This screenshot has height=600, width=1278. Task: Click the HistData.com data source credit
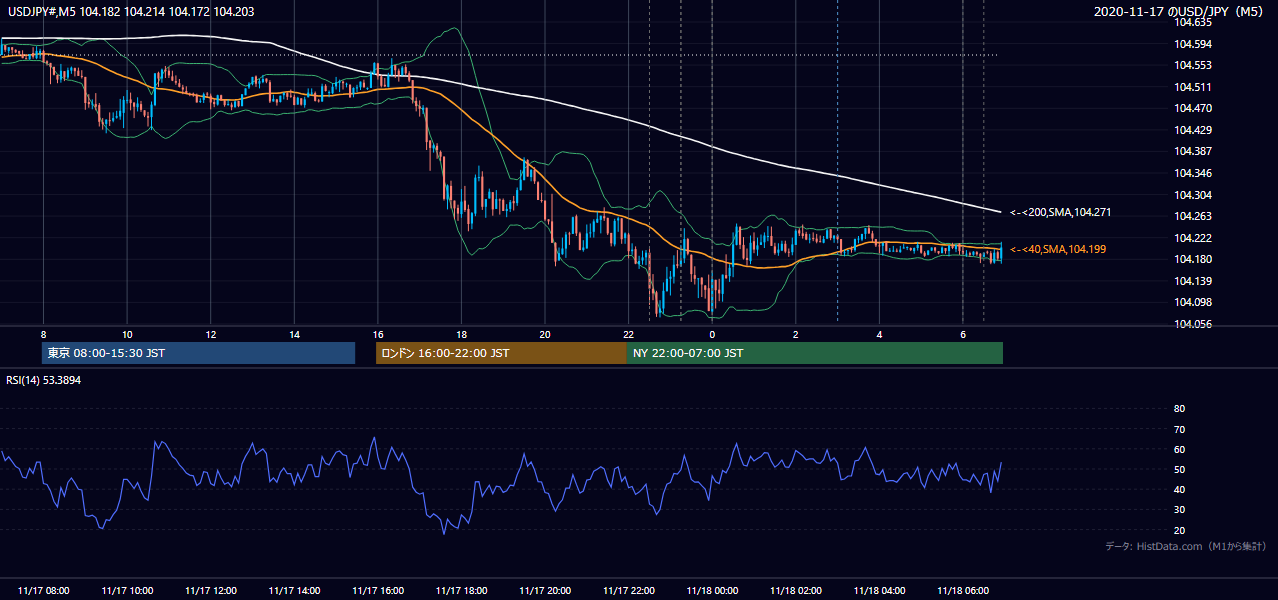[x=1186, y=546]
